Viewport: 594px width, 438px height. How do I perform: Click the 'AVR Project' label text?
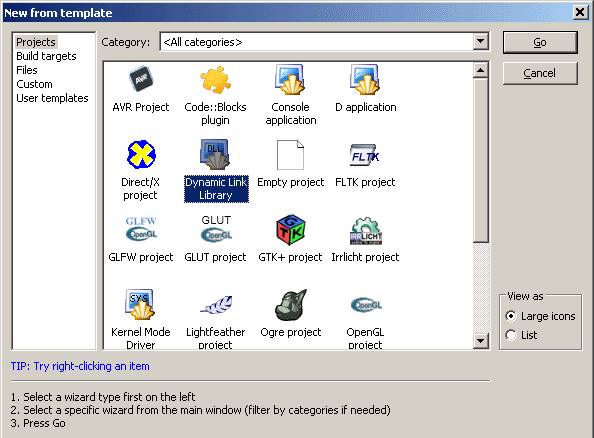pyautogui.click(x=141, y=107)
